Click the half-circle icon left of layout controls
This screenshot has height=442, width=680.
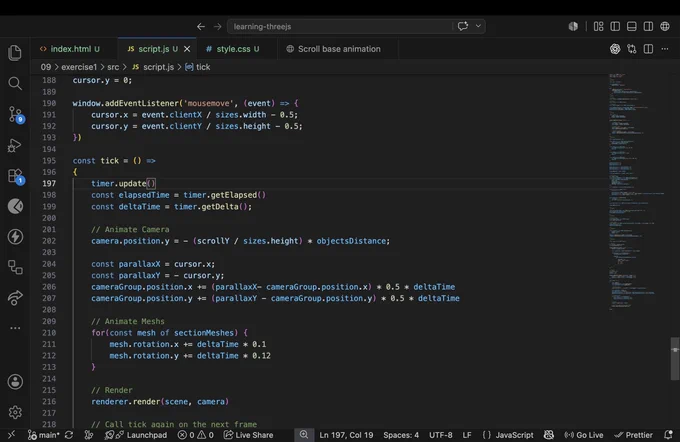pyautogui.click(x=573, y=26)
